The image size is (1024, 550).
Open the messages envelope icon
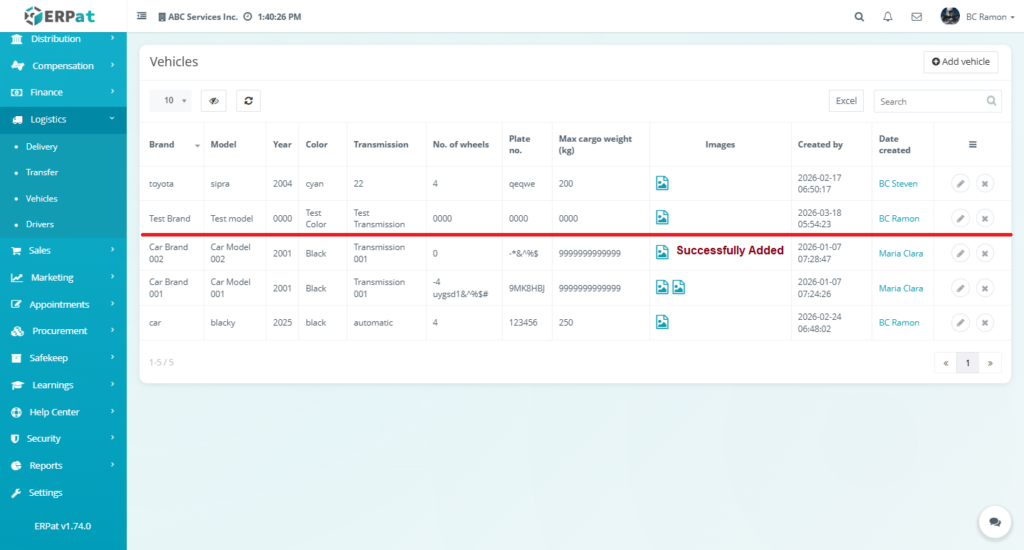pyautogui.click(x=916, y=17)
